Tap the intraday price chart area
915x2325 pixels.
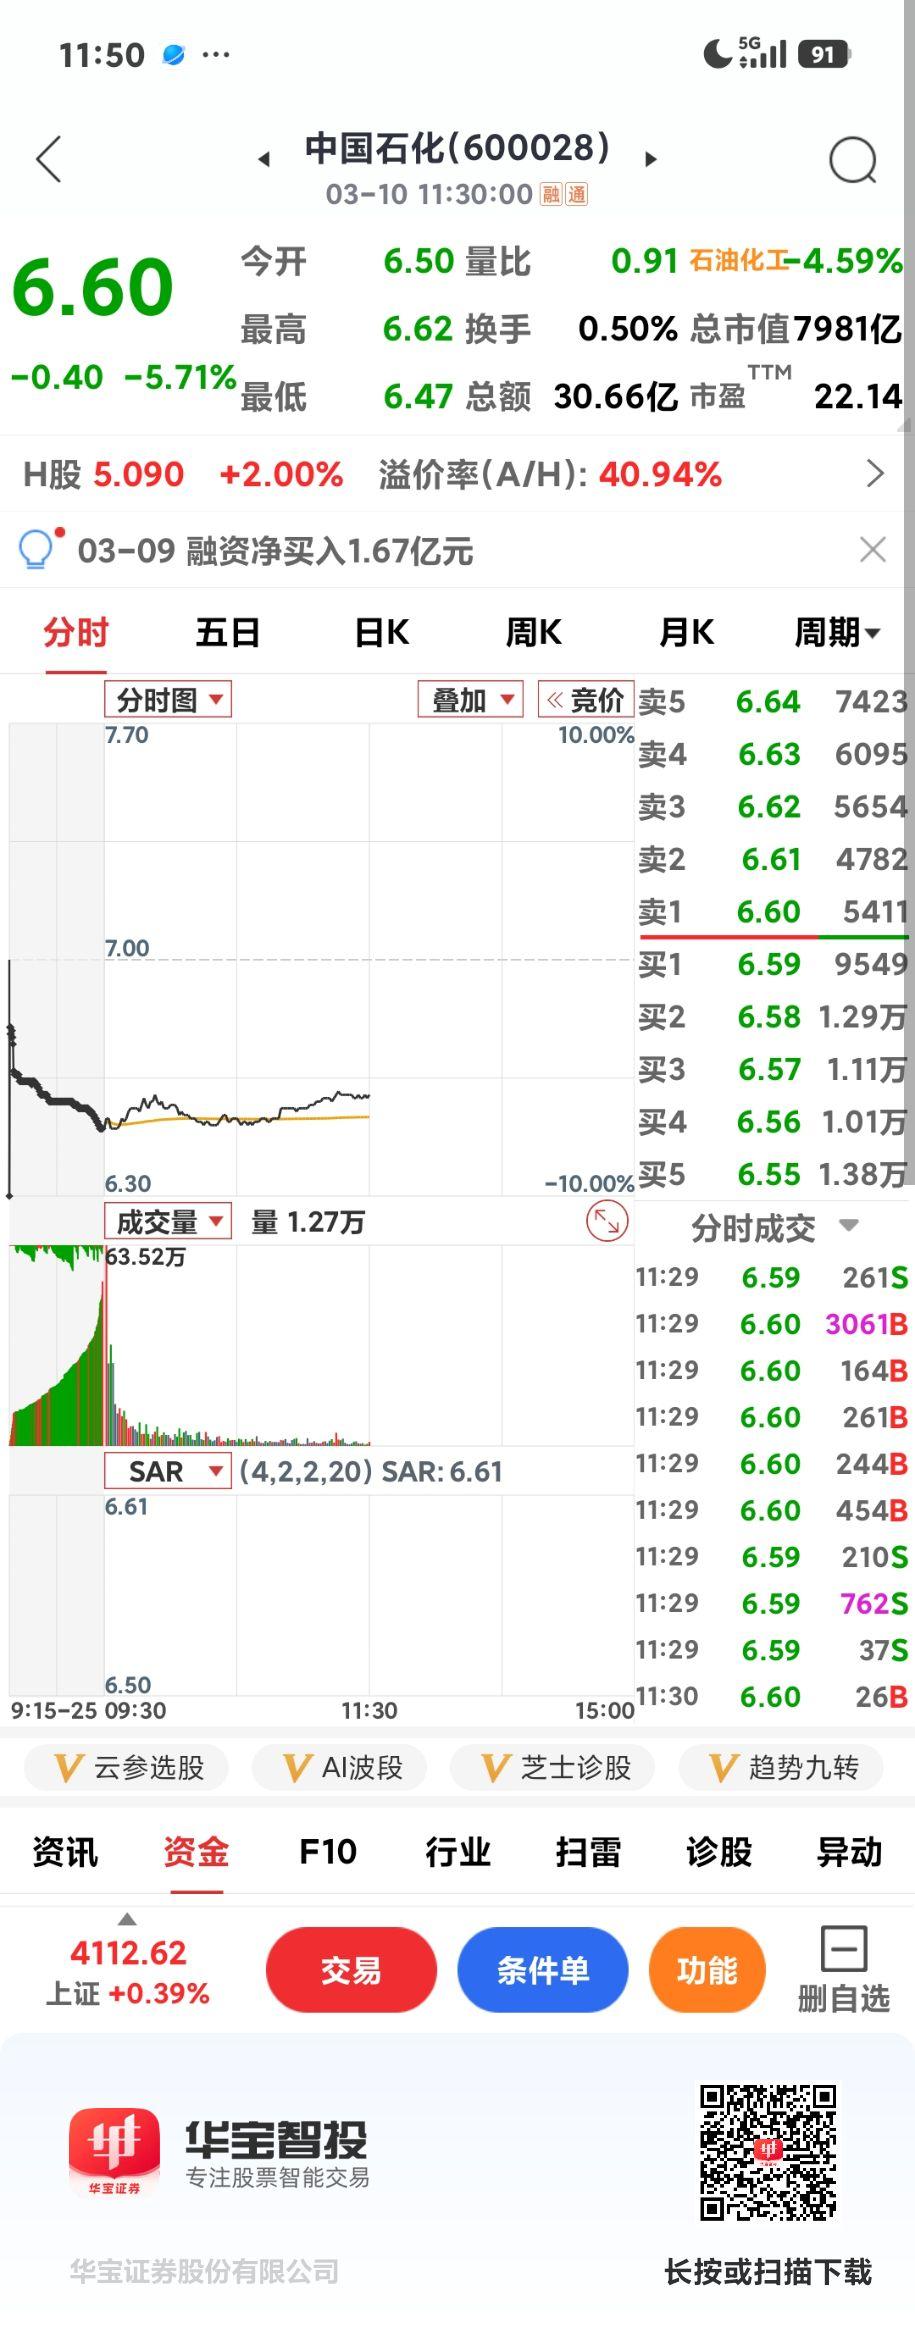click(320, 958)
